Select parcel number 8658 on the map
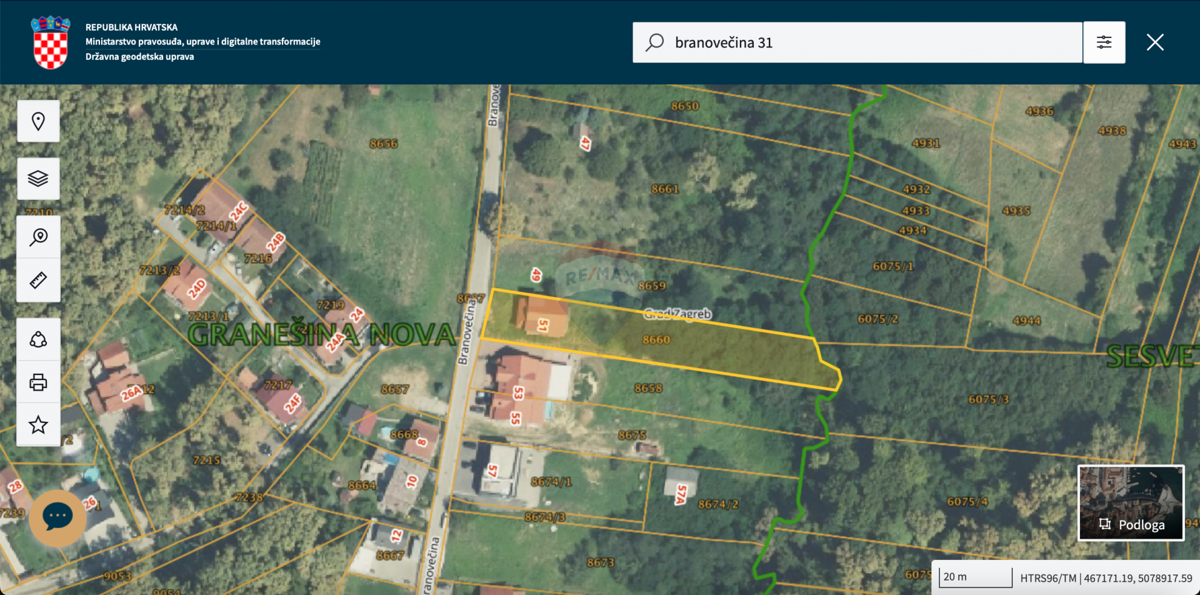The width and height of the screenshot is (1200, 595). pyautogui.click(x=648, y=390)
